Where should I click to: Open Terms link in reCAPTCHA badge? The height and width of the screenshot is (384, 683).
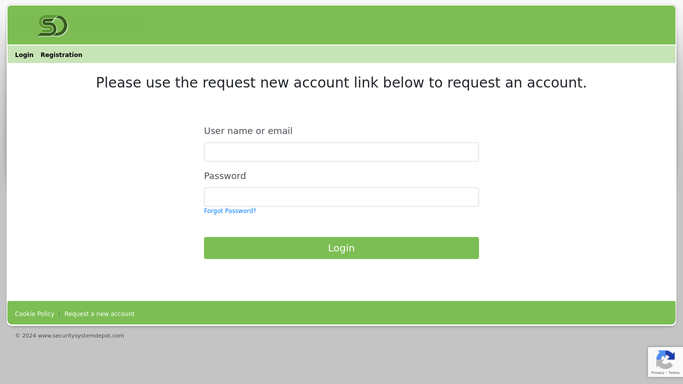tap(674, 373)
